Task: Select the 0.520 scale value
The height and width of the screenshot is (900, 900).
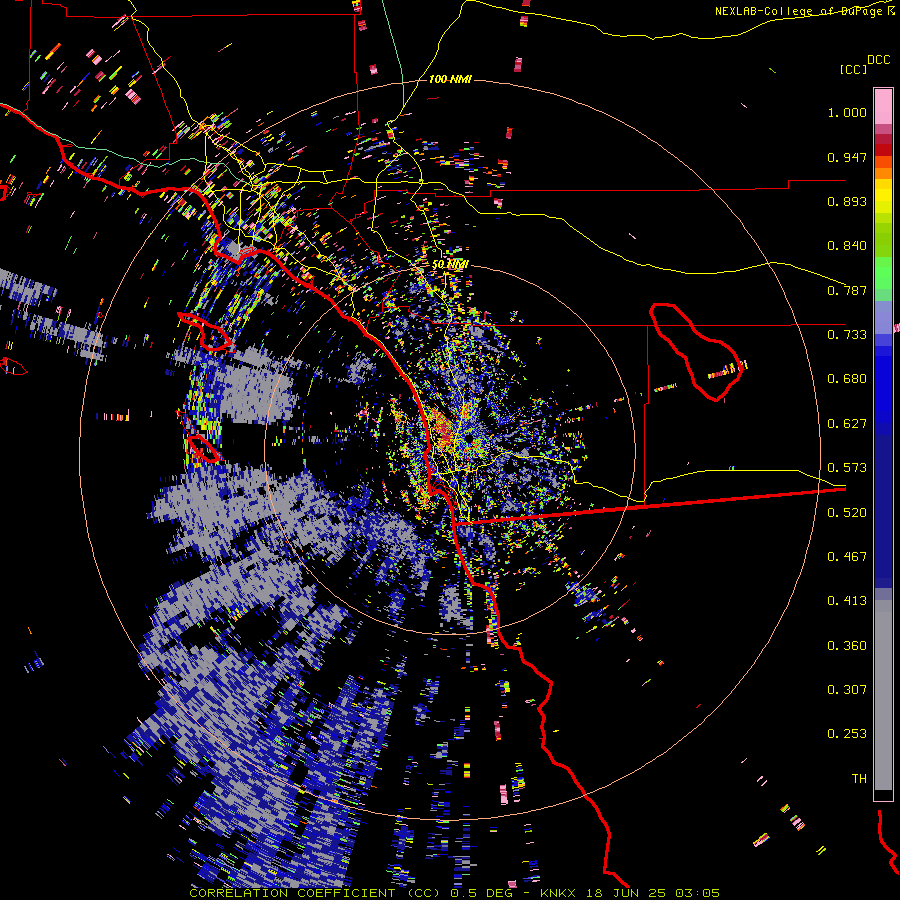Action: tap(847, 513)
